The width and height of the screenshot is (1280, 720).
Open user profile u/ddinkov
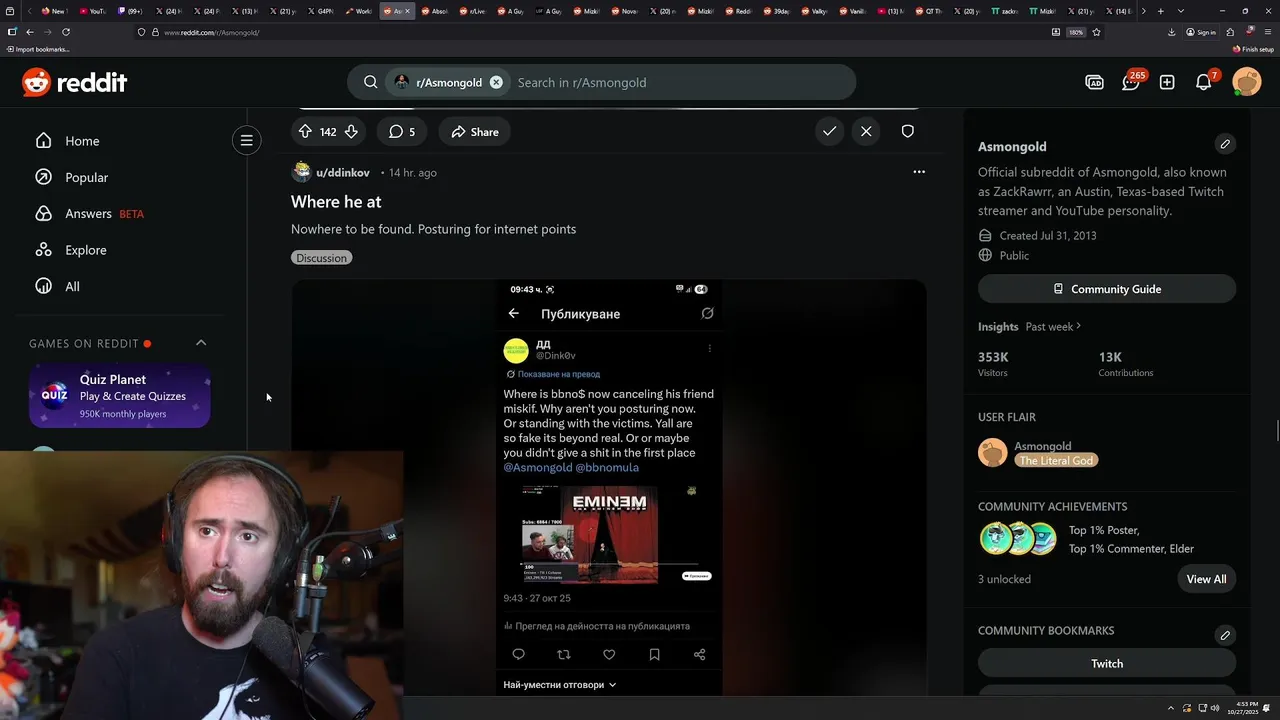pos(343,173)
